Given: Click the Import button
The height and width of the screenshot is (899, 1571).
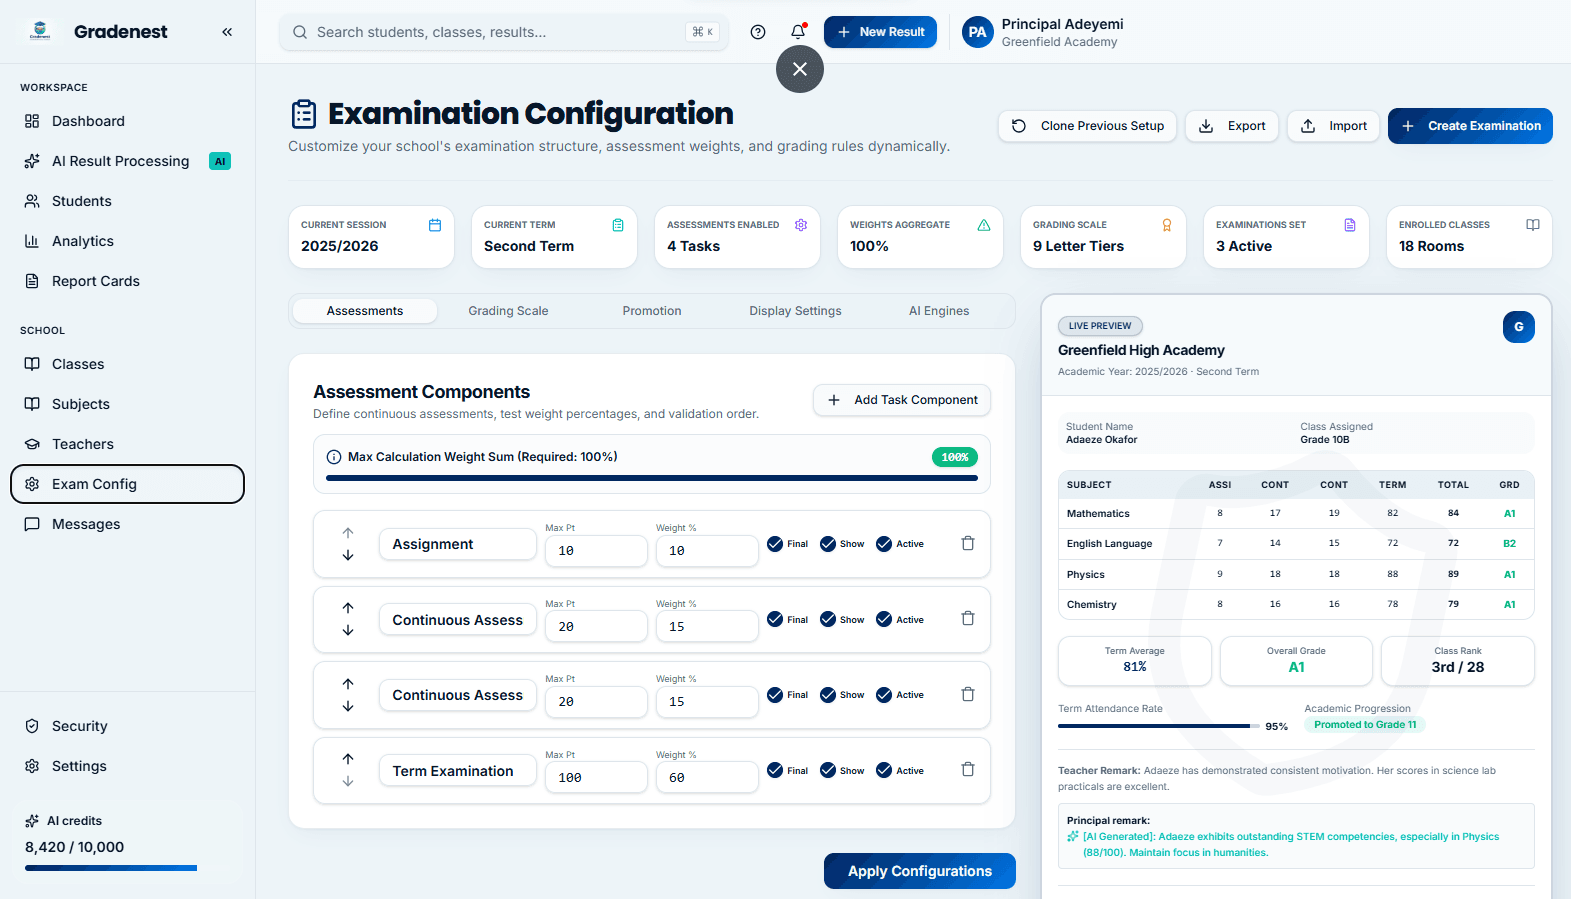Looking at the screenshot, I should (x=1334, y=126).
